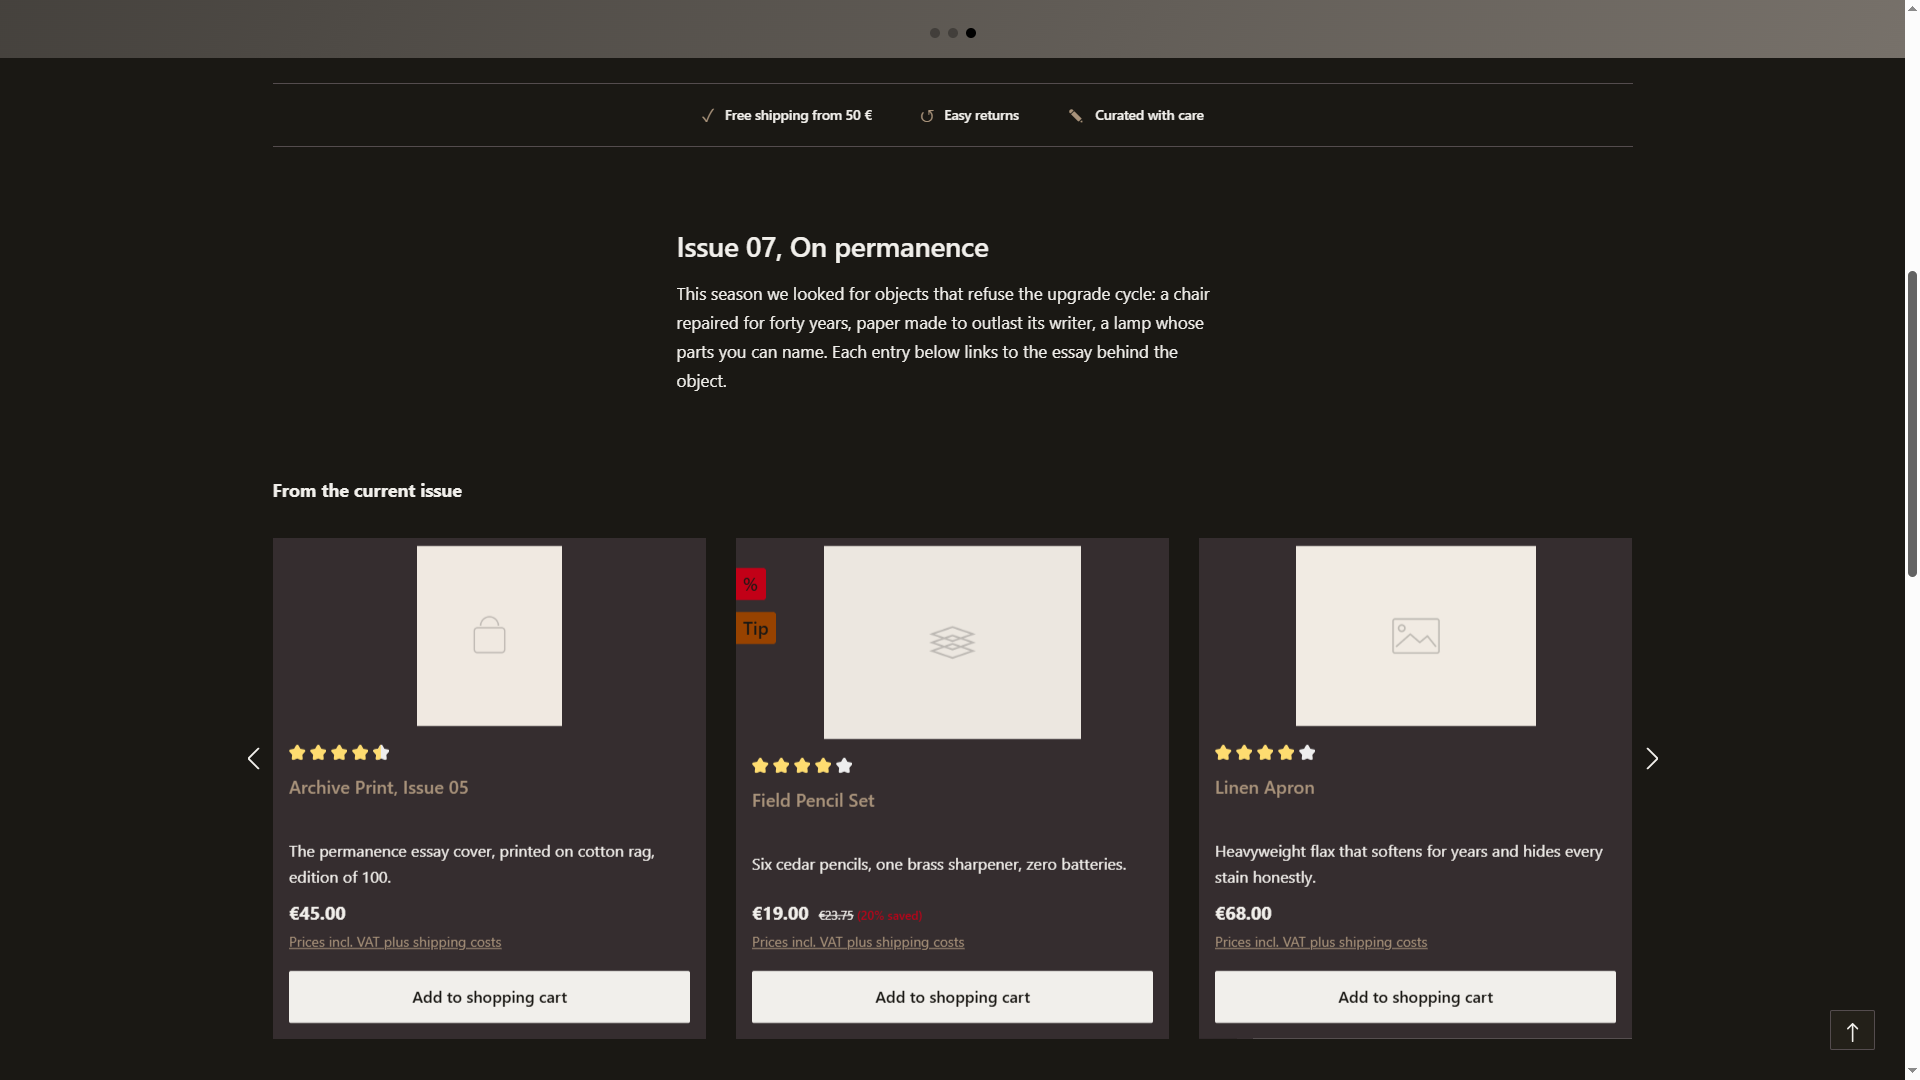Open the Archive Print shopping bag image

pyautogui.click(x=489, y=636)
